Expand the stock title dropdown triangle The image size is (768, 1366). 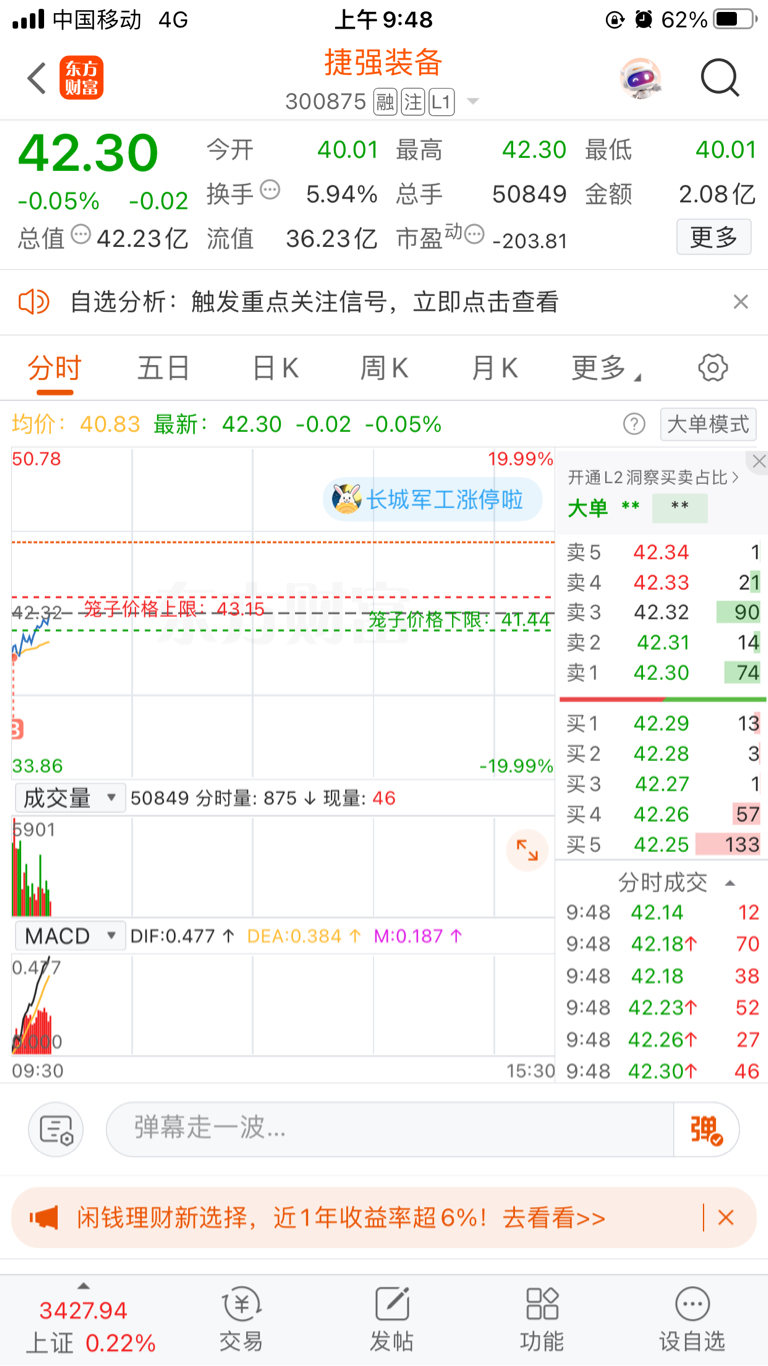472,102
